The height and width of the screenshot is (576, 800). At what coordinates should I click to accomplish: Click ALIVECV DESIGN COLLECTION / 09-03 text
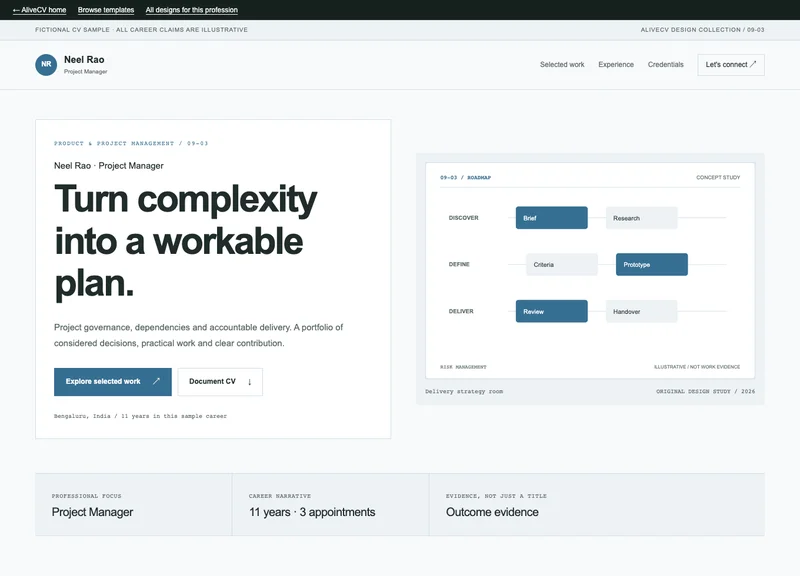702,30
